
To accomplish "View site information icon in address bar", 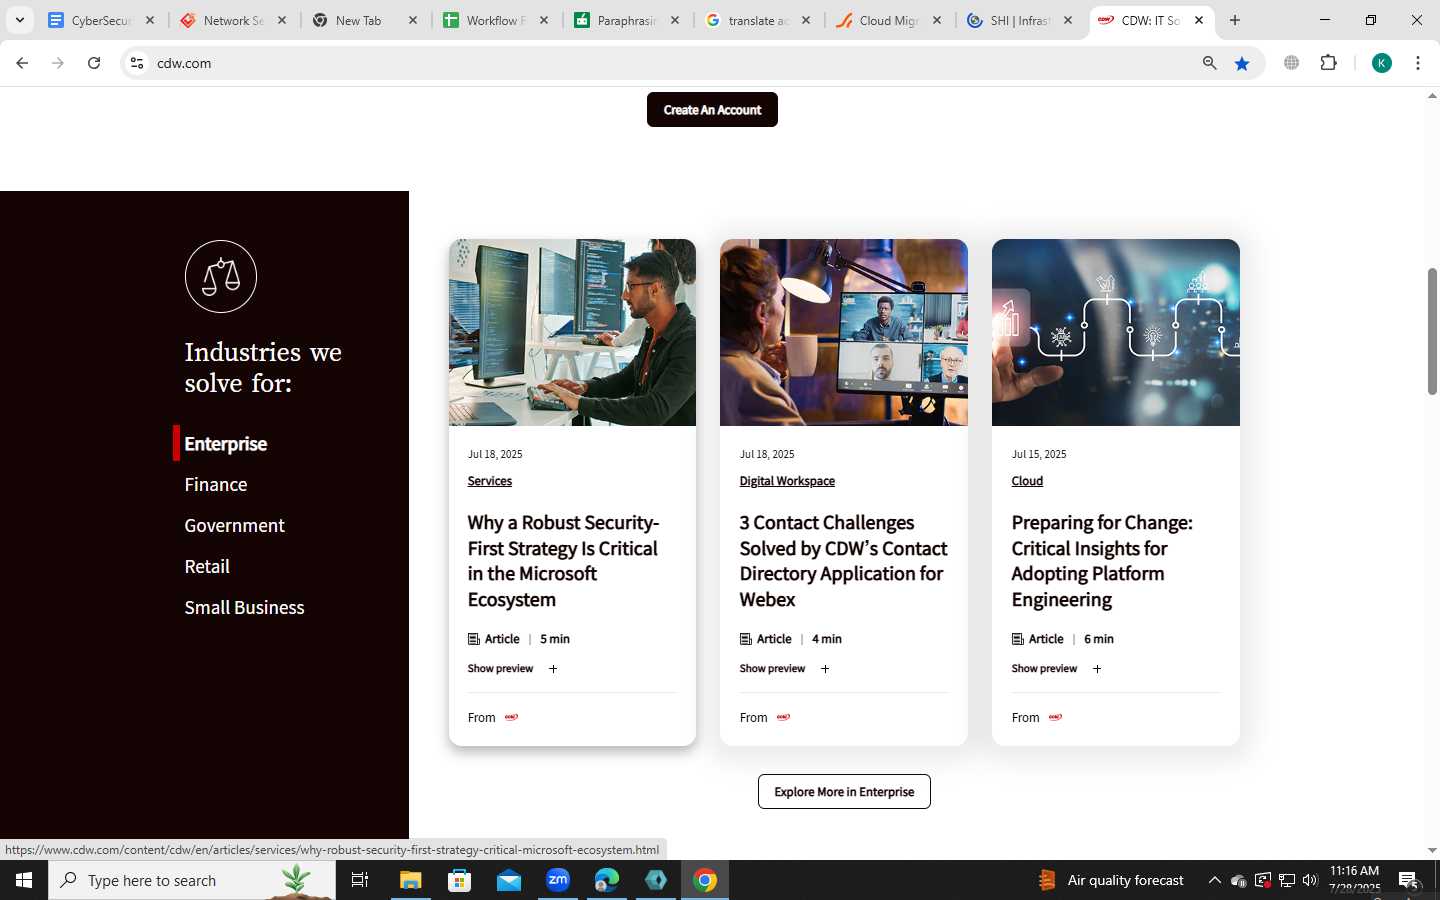I will tap(137, 63).
